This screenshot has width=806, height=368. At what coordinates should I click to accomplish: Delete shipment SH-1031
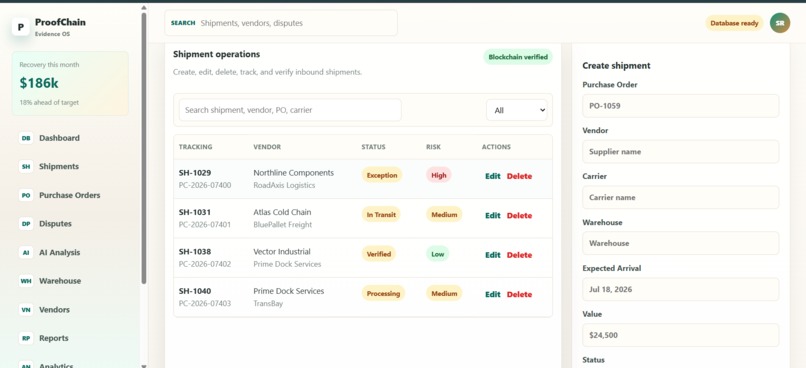(519, 215)
